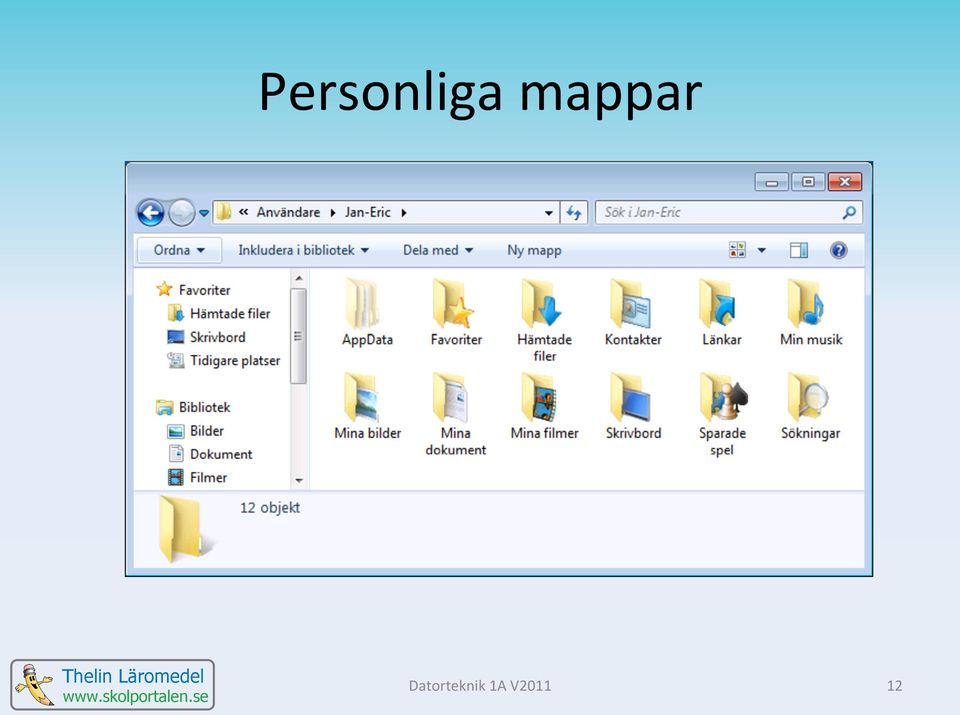Click the greyed forward navigation button

(181, 213)
